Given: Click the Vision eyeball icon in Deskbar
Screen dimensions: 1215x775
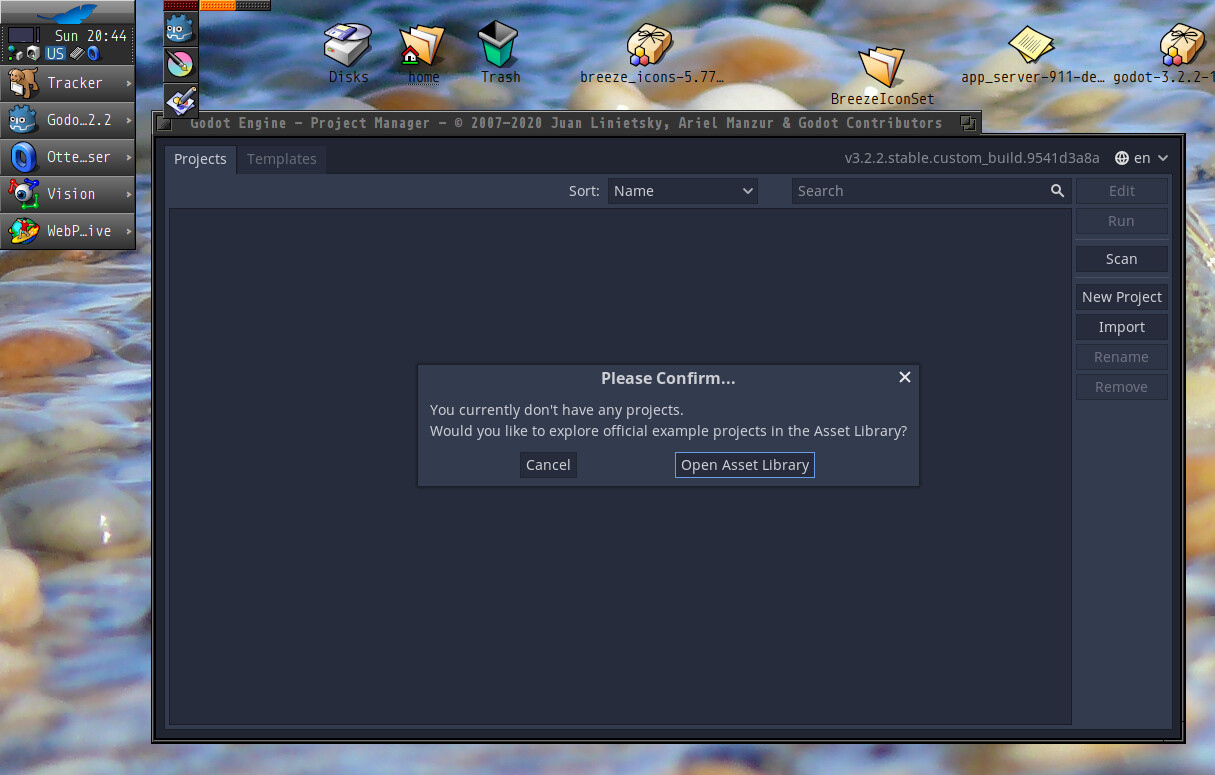Looking at the screenshot, I should click(23, 194).
